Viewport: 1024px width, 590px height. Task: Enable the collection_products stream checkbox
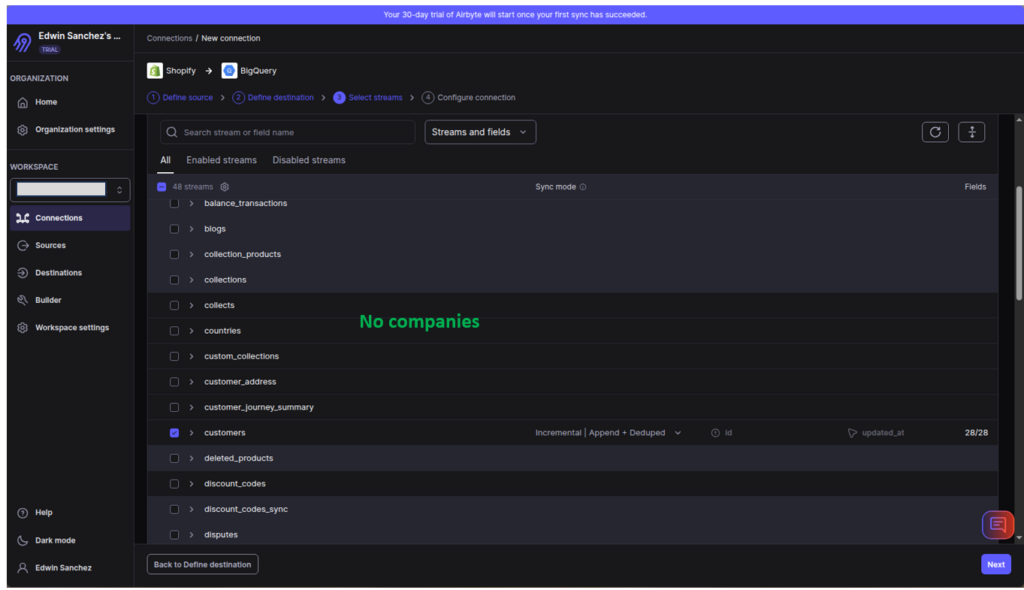(x=174, y=254)
